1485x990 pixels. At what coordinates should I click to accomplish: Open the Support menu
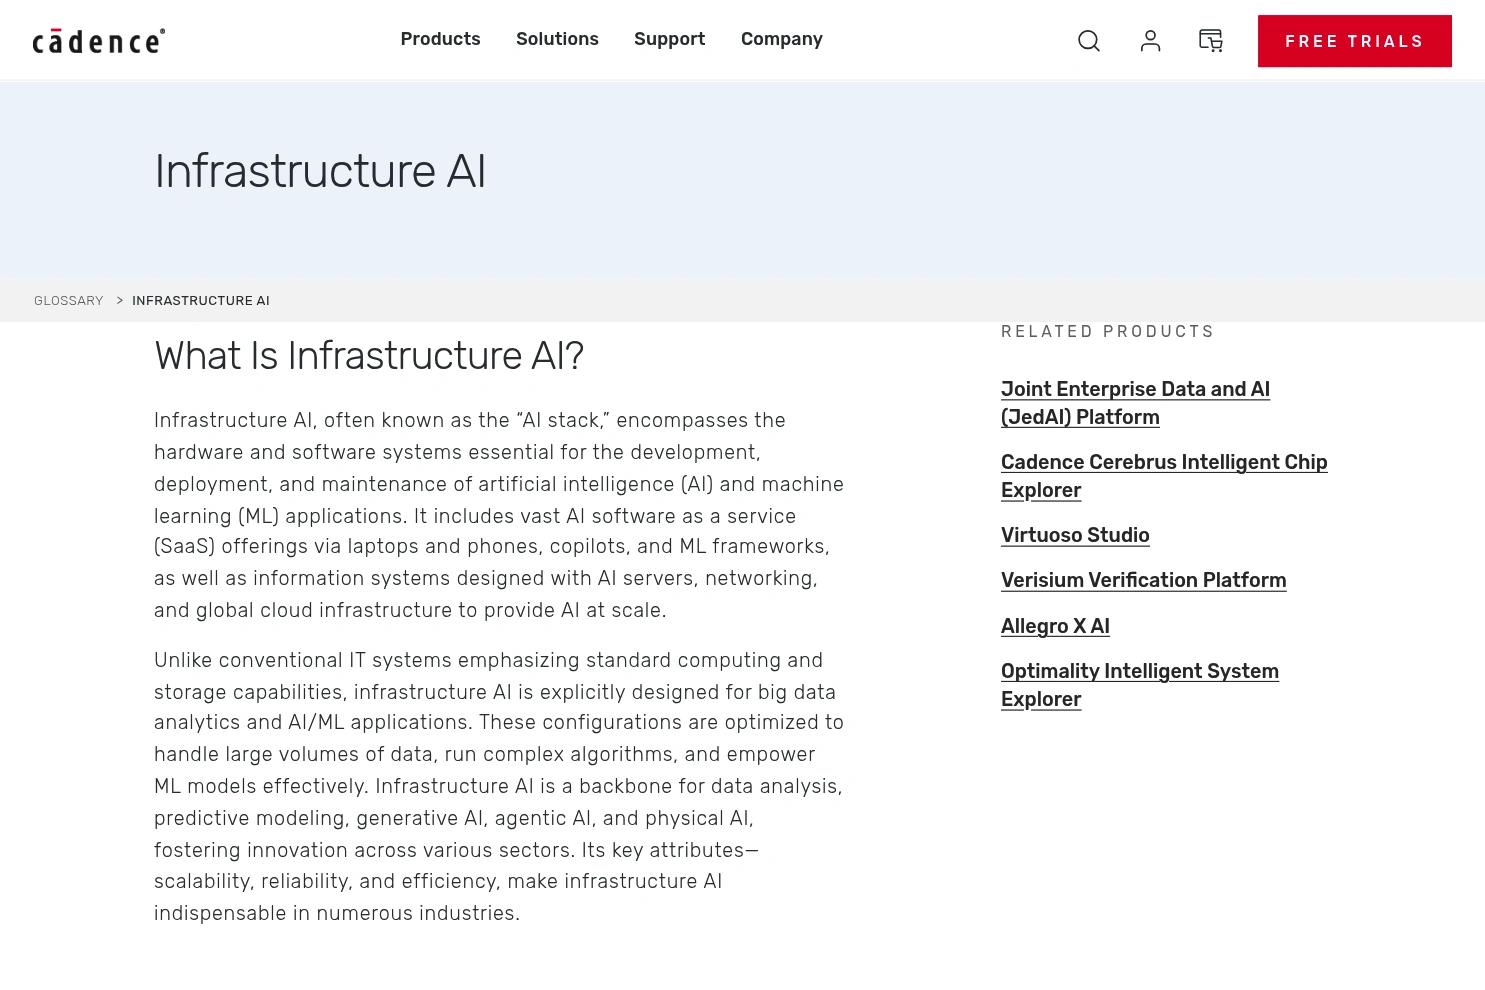(669, 39)
